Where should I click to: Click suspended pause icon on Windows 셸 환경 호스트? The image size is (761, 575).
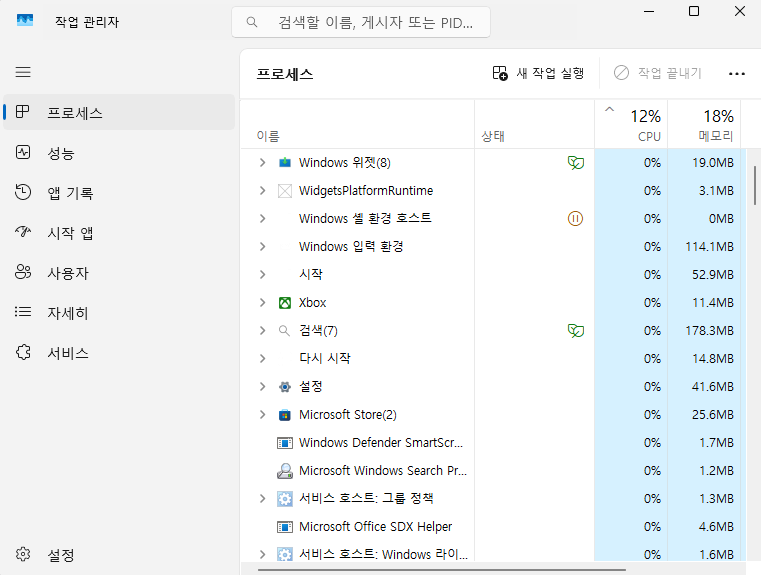(x=575, y=218)
